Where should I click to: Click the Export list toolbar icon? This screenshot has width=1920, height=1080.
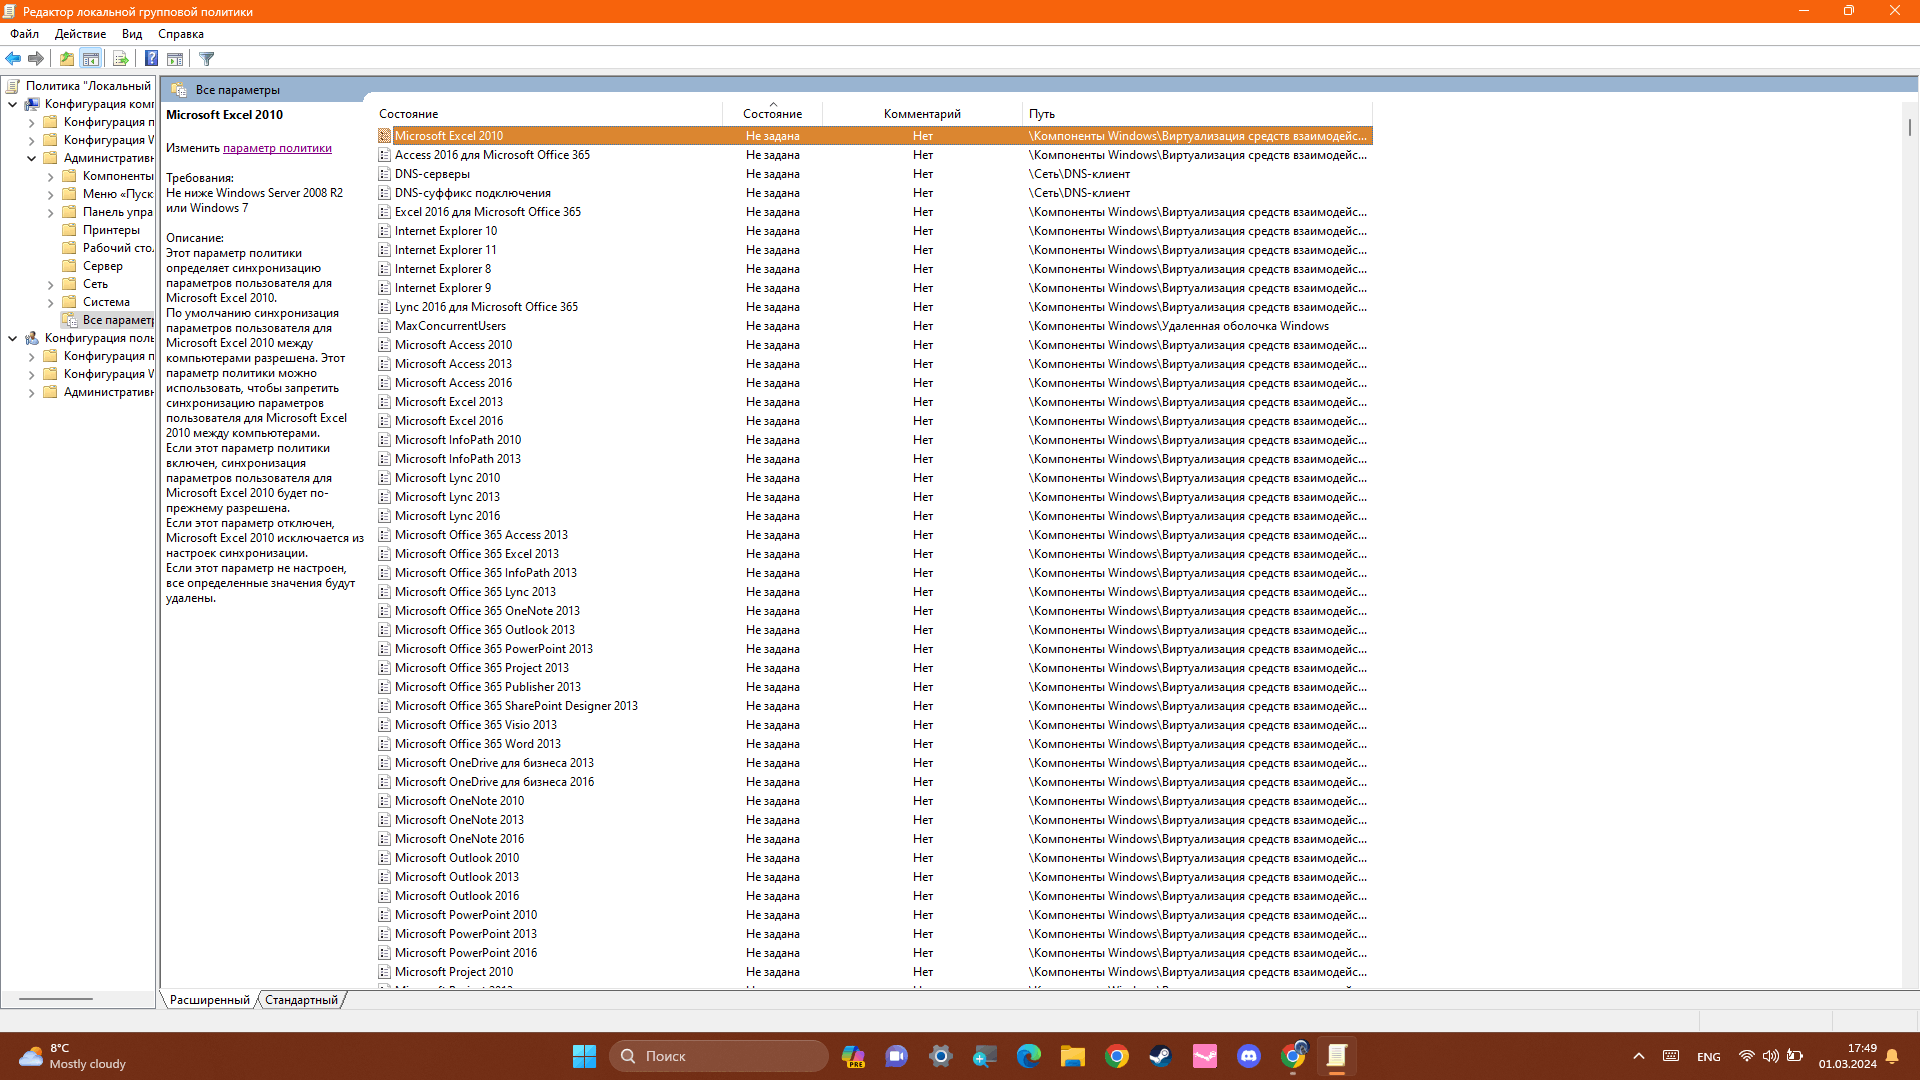pos(121,59)
